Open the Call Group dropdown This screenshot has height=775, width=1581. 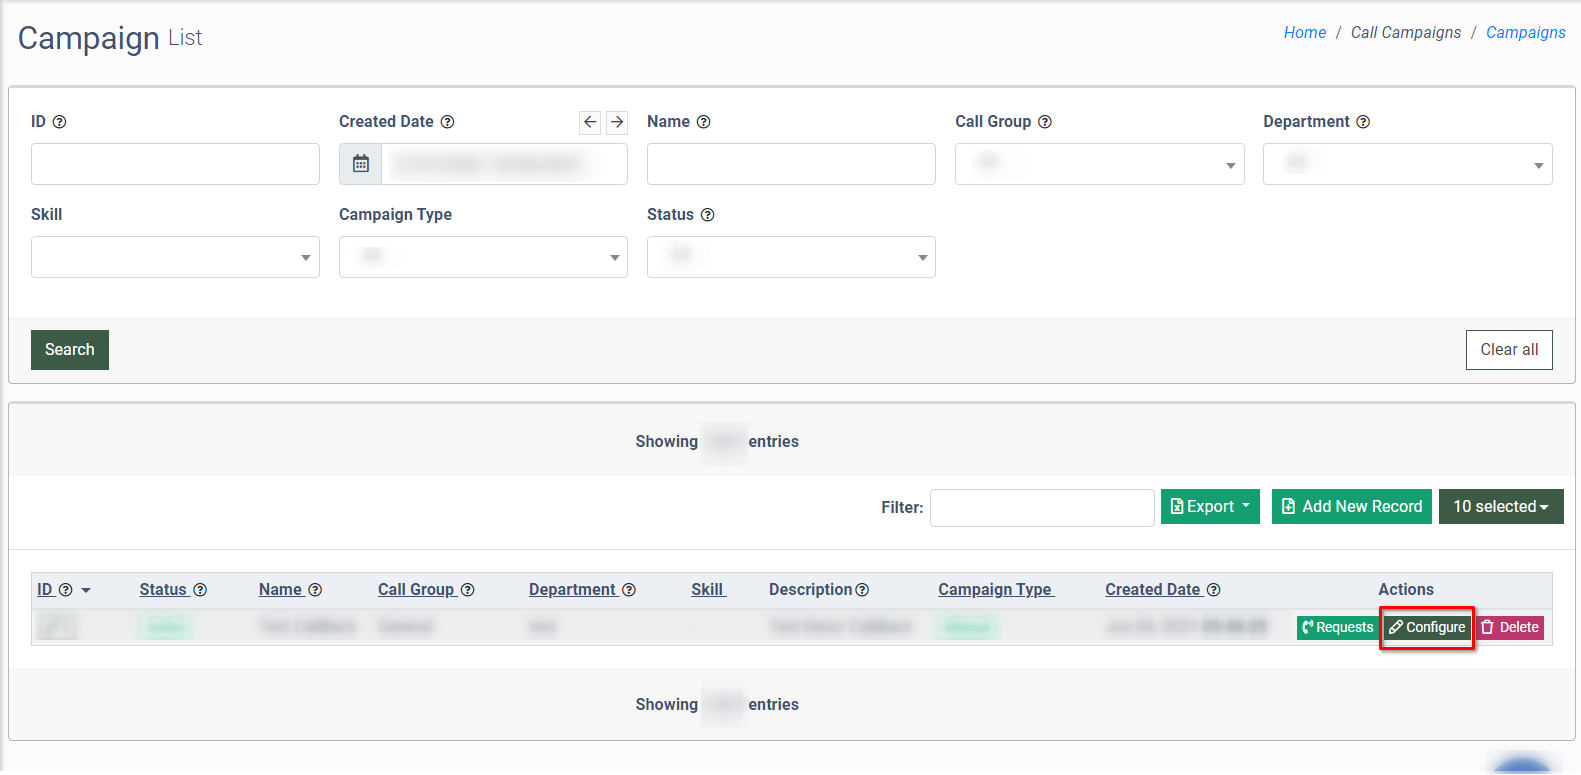click(1099, 164)
